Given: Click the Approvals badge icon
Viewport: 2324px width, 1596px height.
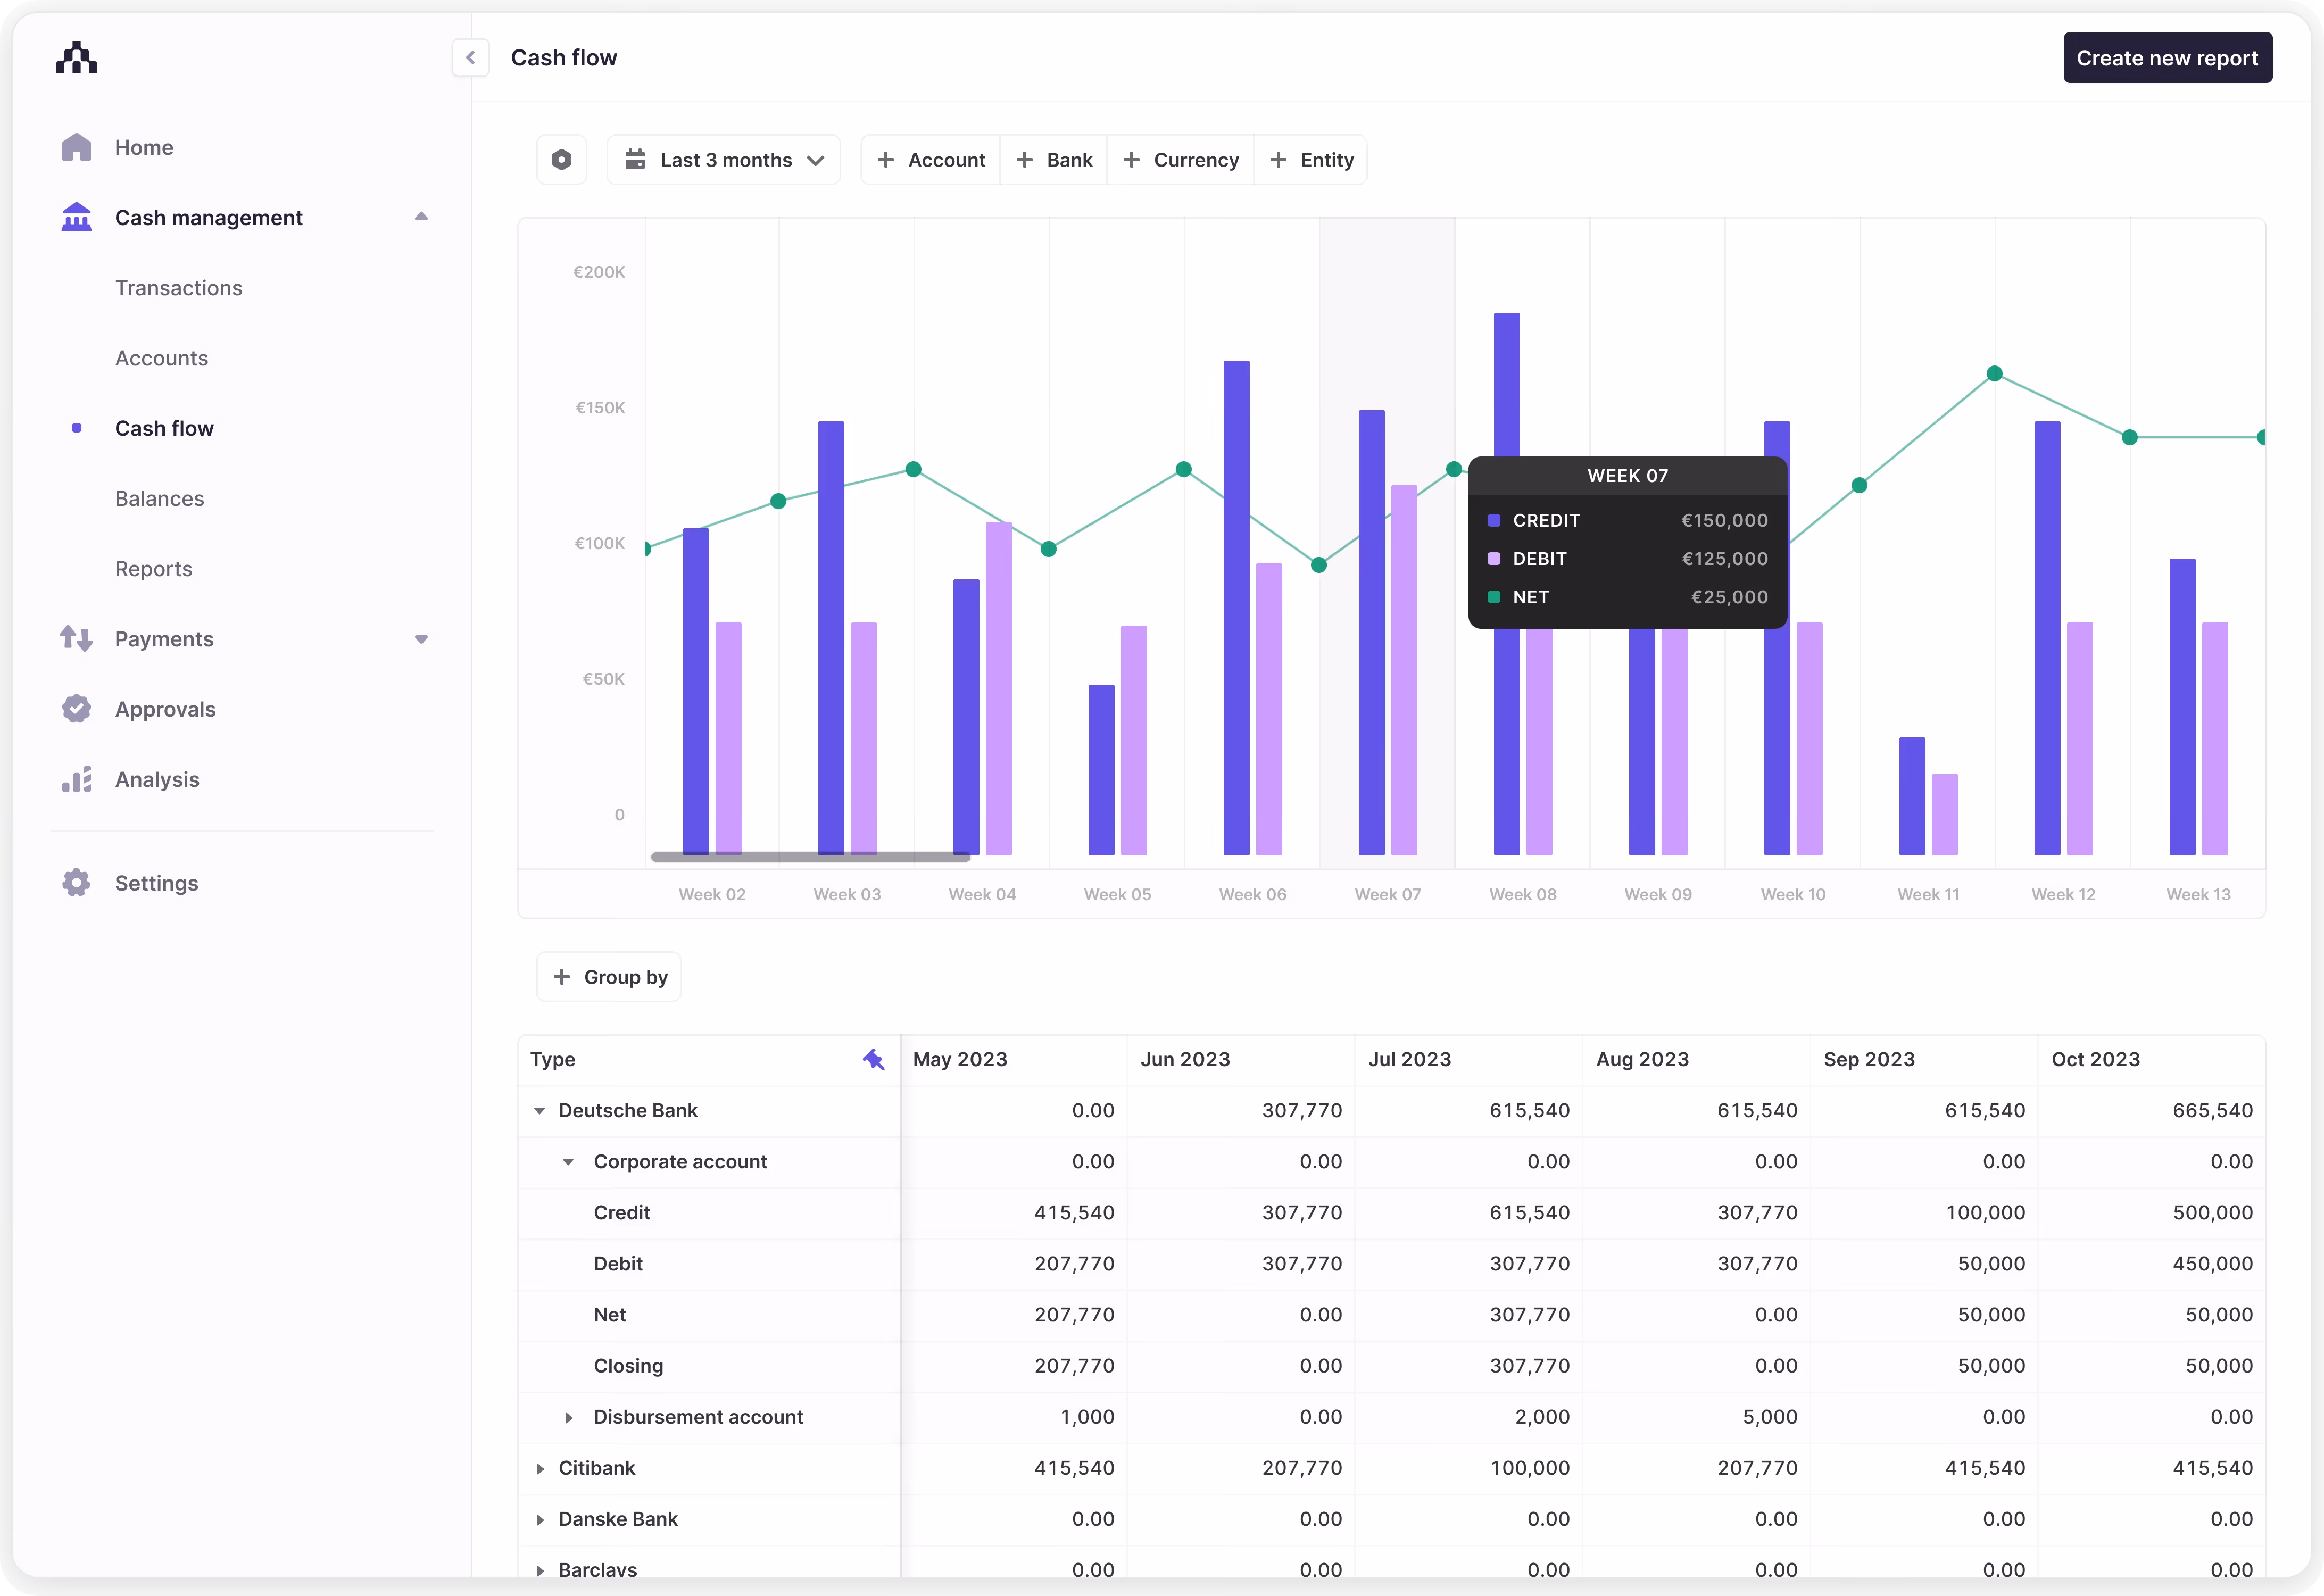Looking at the screenshot, I should [76, 709].
